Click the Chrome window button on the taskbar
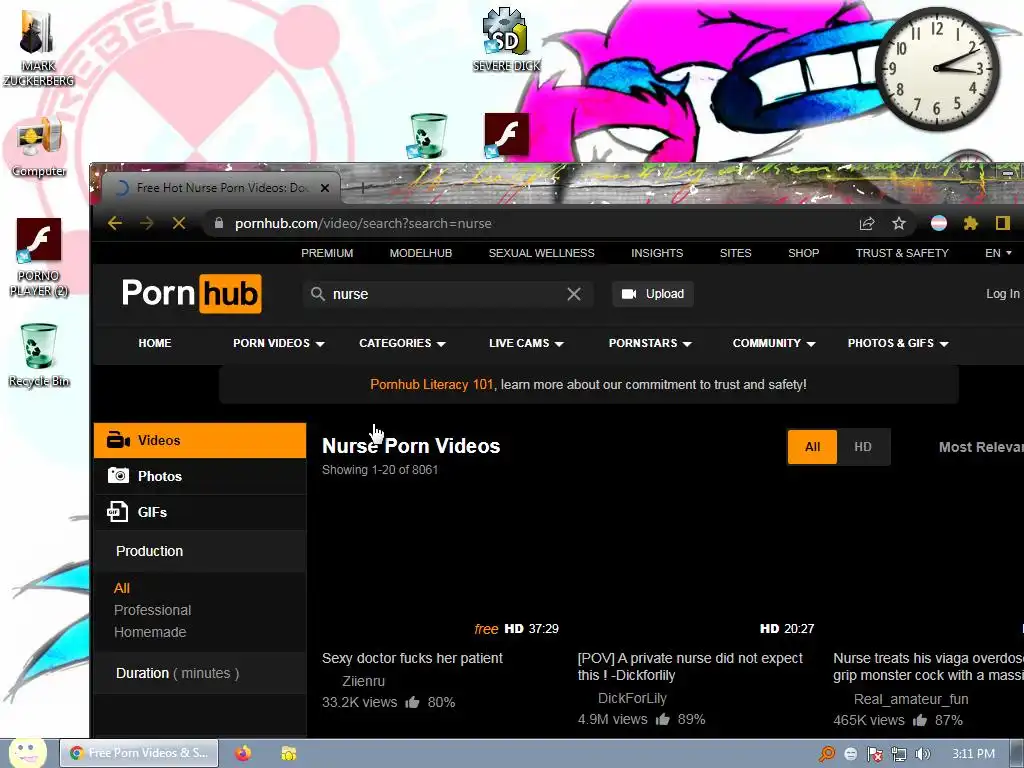 pos(139,753)
